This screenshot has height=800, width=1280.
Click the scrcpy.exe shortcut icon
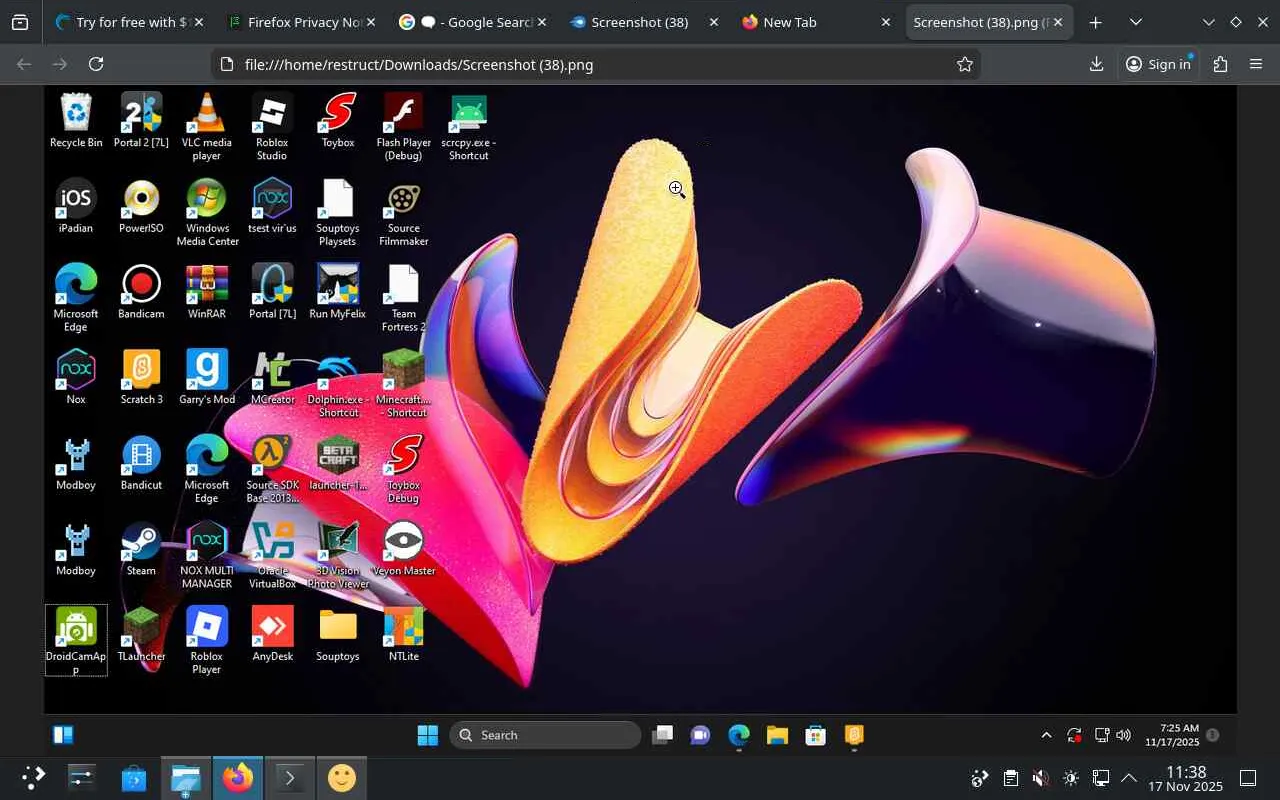(469, 126)
